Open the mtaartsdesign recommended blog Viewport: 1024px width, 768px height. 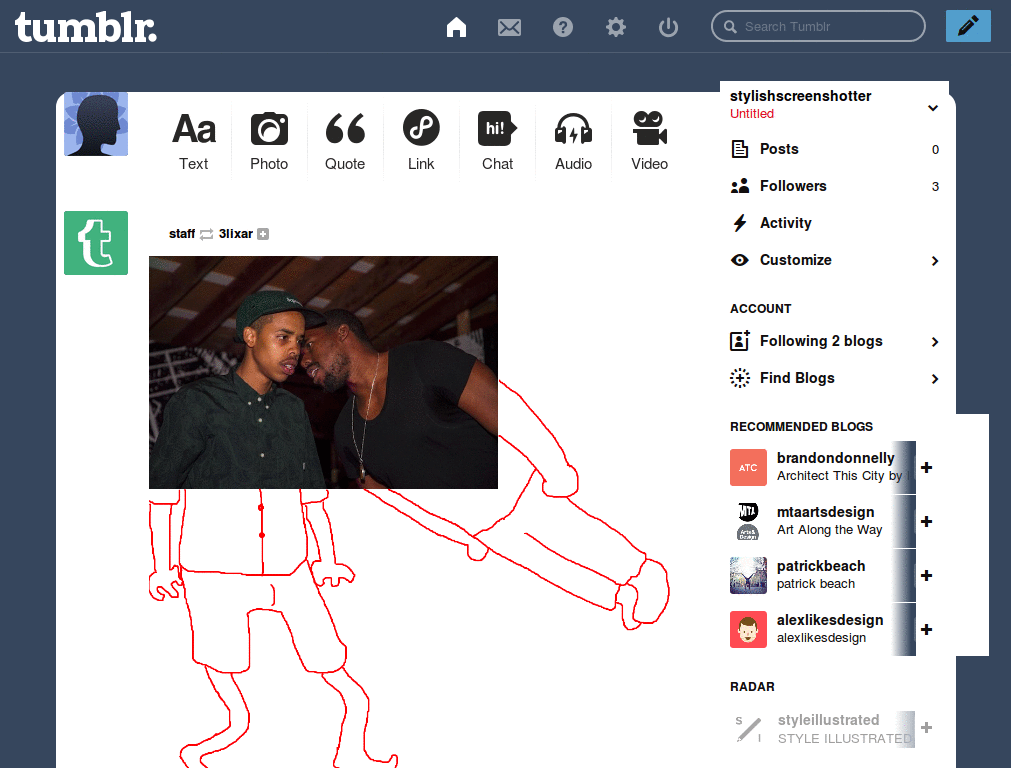825,512
